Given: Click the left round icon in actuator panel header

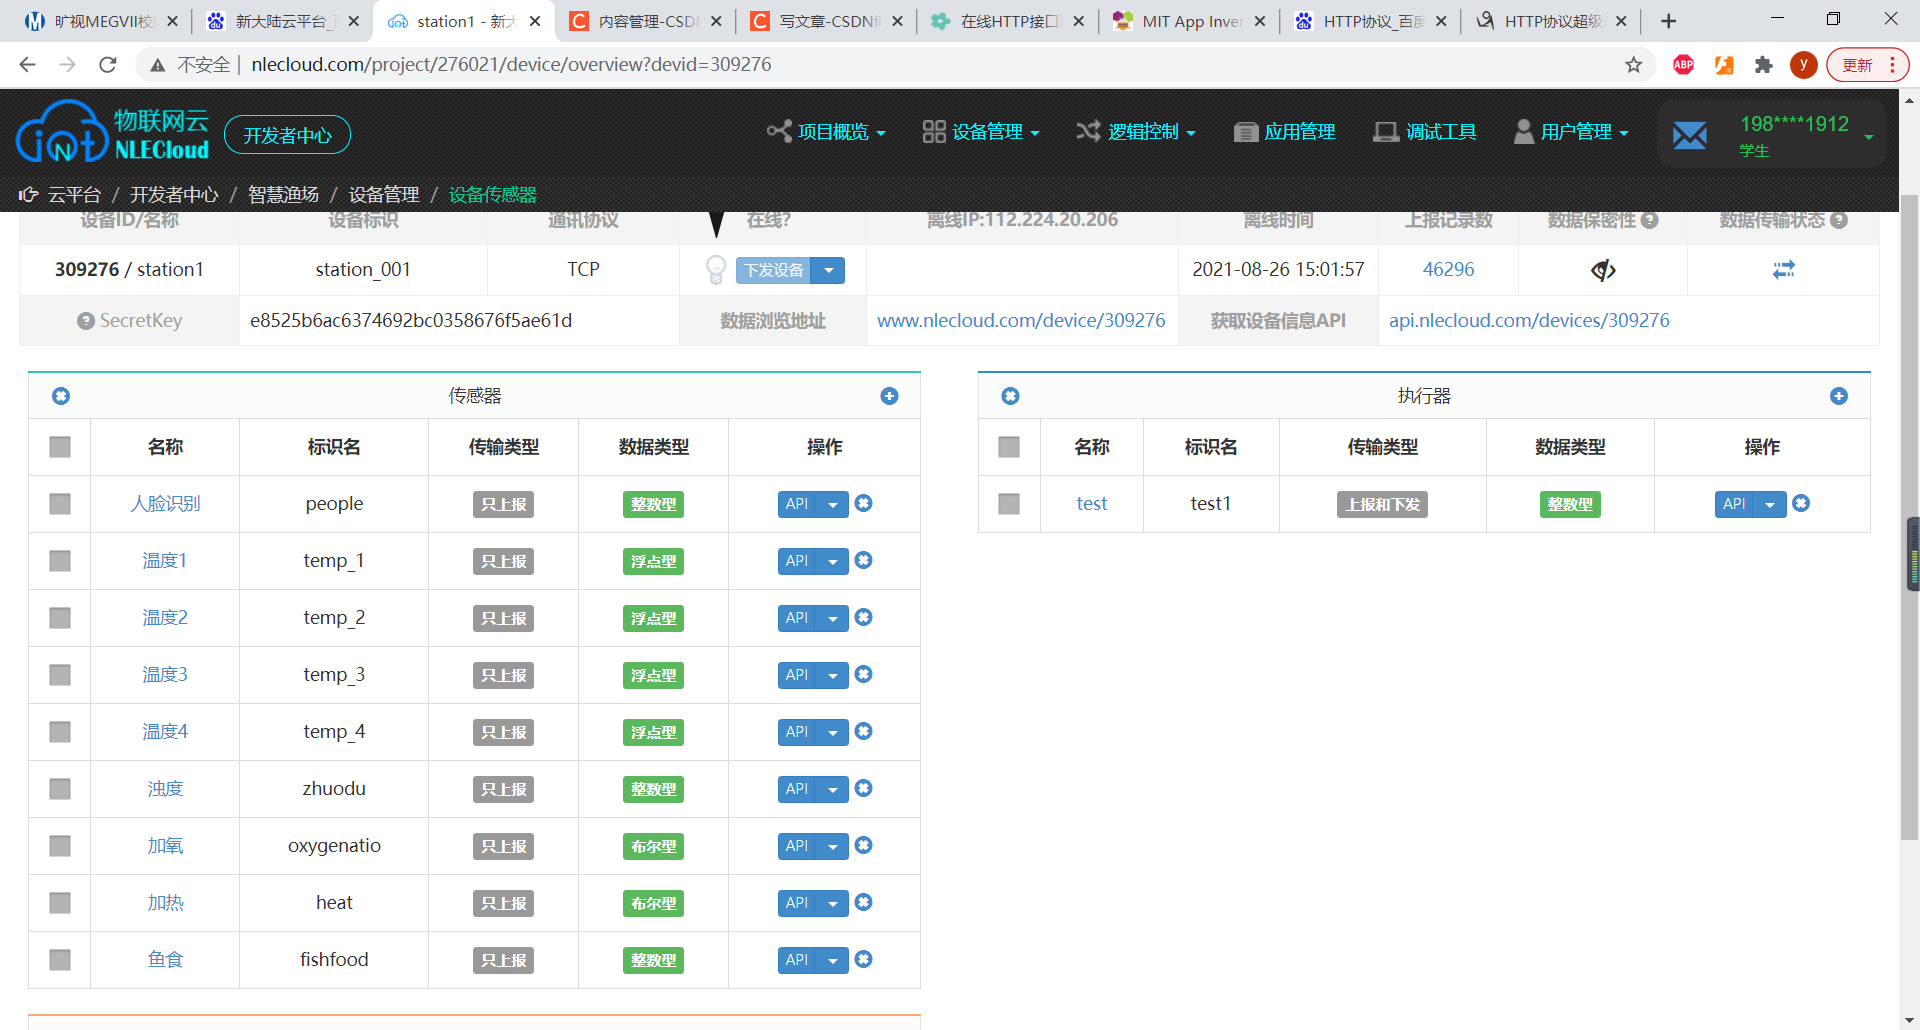Looking at the screenshot, I should (x=1010, y=396).
